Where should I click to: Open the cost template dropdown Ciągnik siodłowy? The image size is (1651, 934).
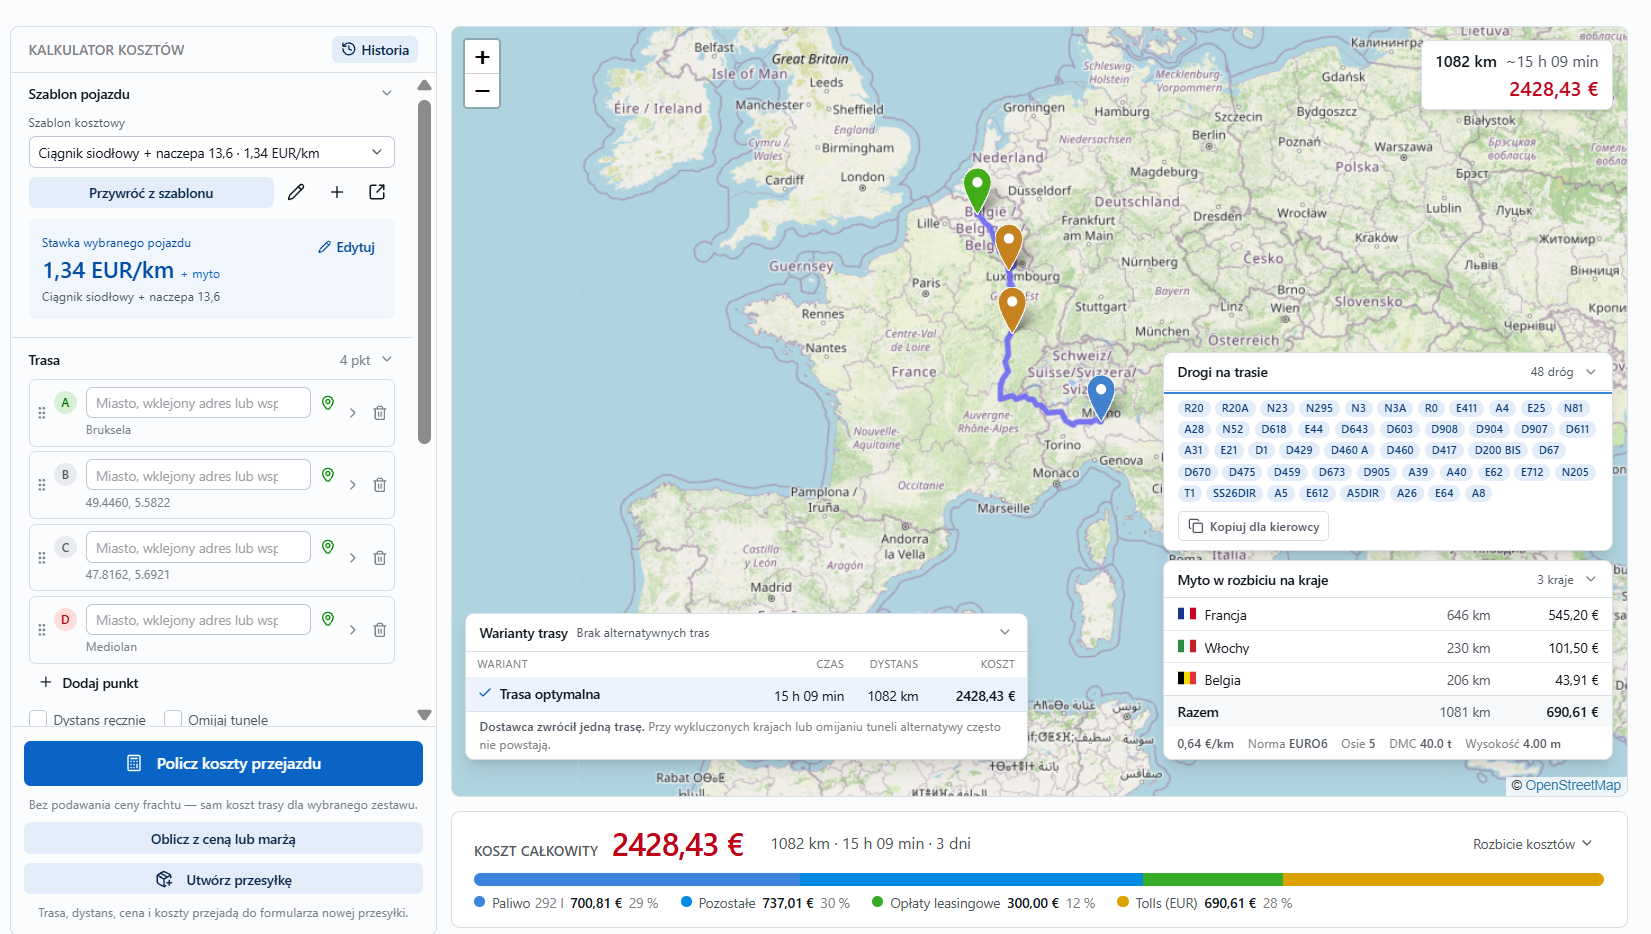(x=211, y=153)
